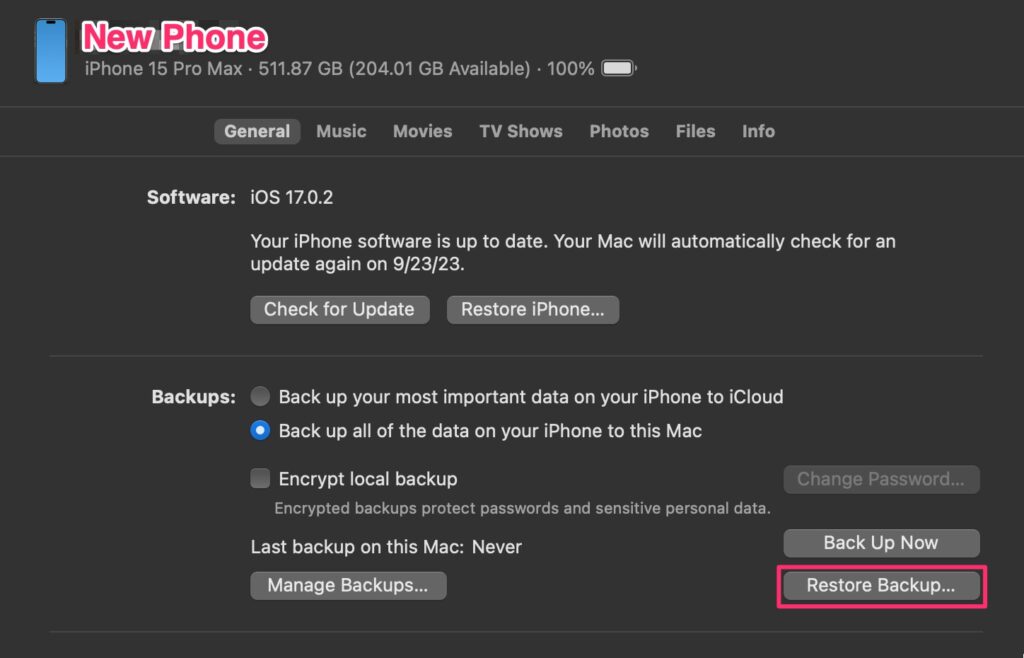Open the Manage Backups dialog
Viewport: 1024px width, 658px height.
348,585
